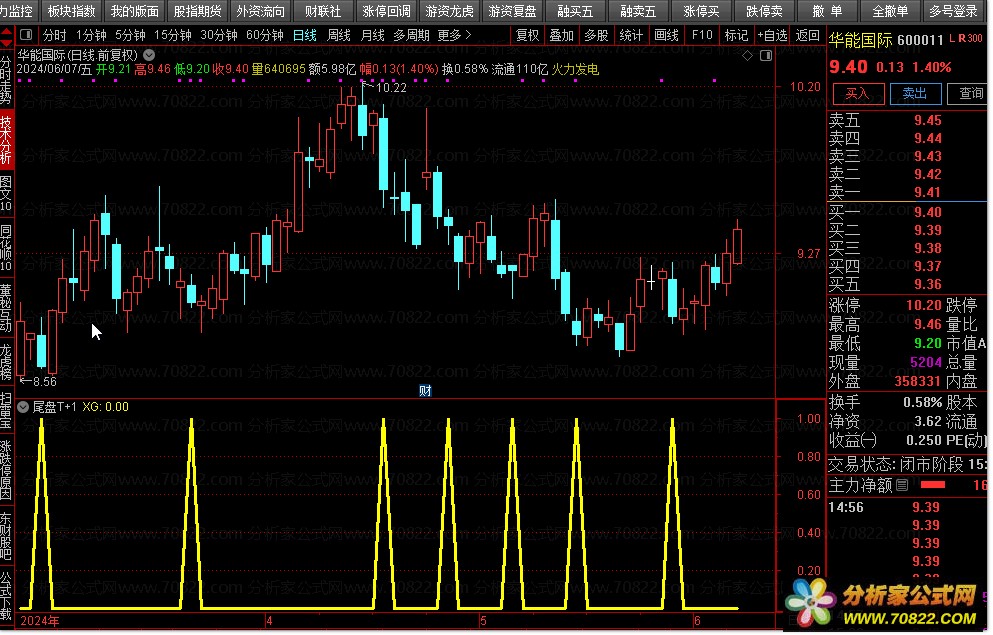
Task: Switch to 60分钟 period
Action: pos(265,35)
